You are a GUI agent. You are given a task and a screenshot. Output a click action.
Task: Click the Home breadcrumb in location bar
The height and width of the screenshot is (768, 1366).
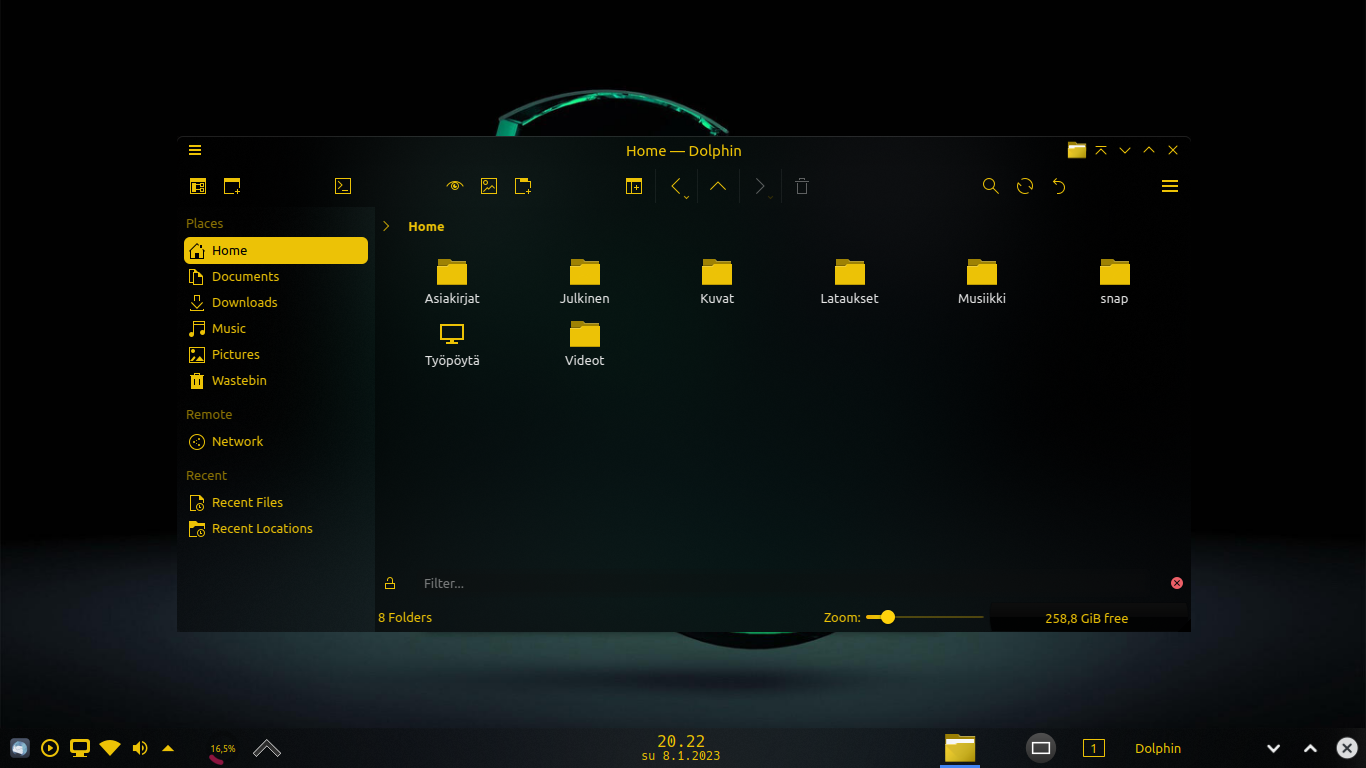click(x=426, y=227)
